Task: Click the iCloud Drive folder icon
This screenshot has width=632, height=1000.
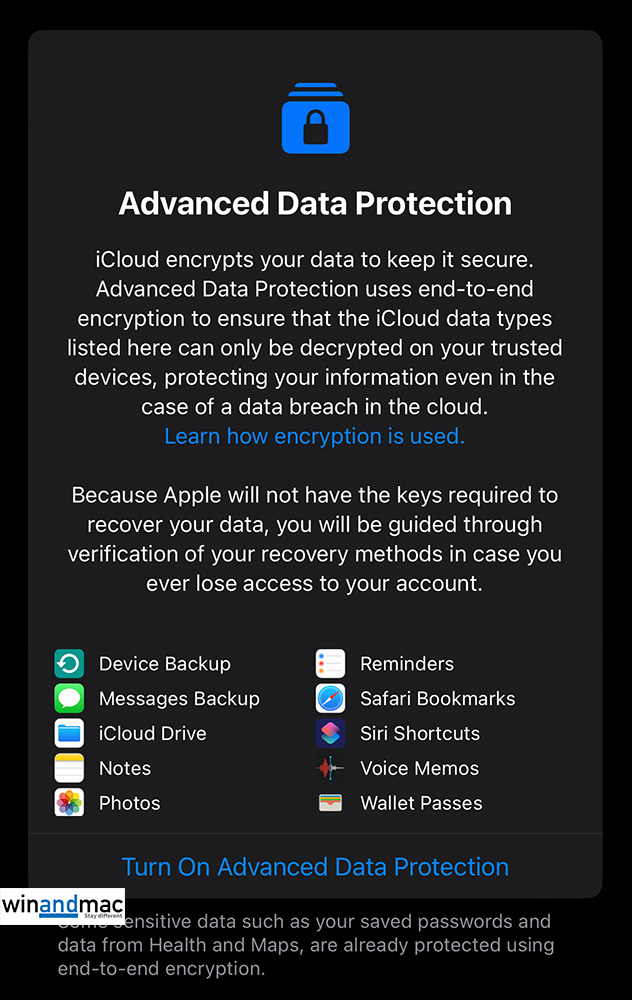Action: (69, 733)
